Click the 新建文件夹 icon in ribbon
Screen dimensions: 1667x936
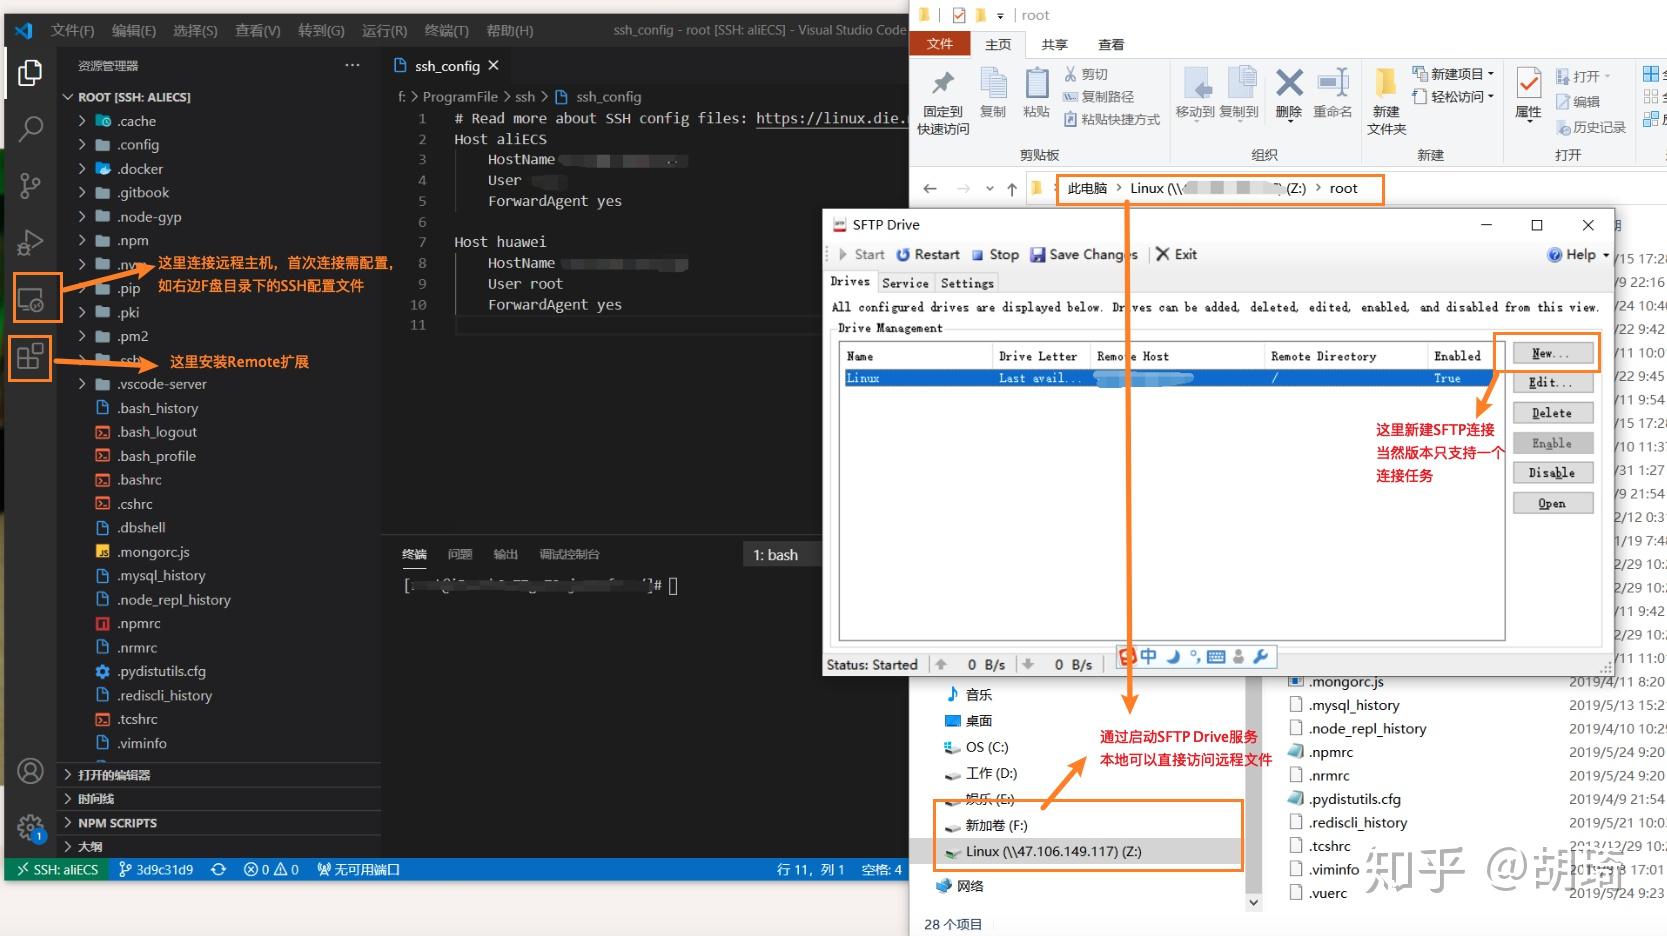point(1386,101)
